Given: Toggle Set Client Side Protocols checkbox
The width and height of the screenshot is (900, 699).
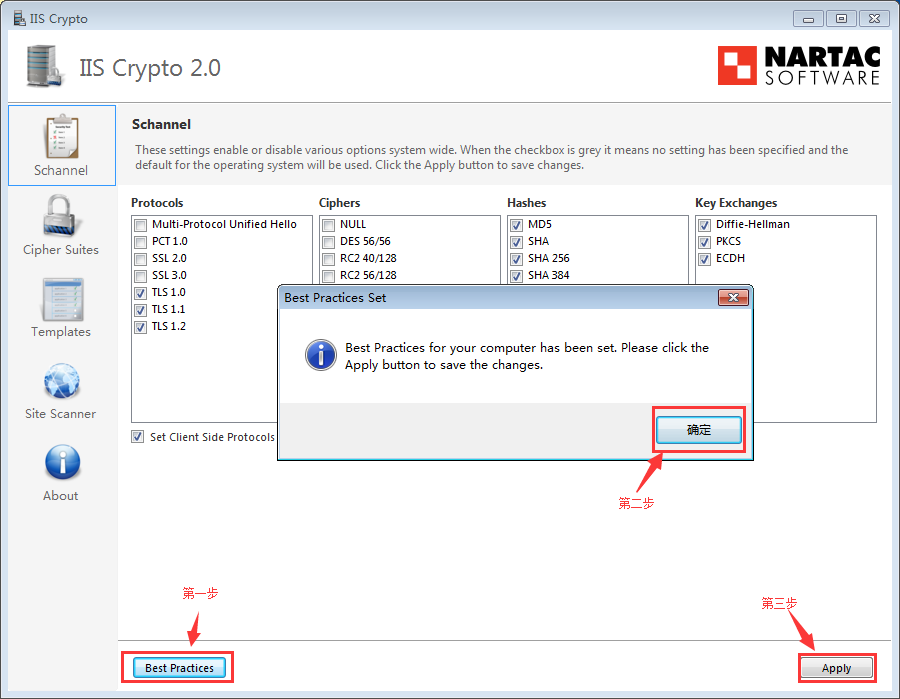Looking at the screenshot, I should click(138, 437).
